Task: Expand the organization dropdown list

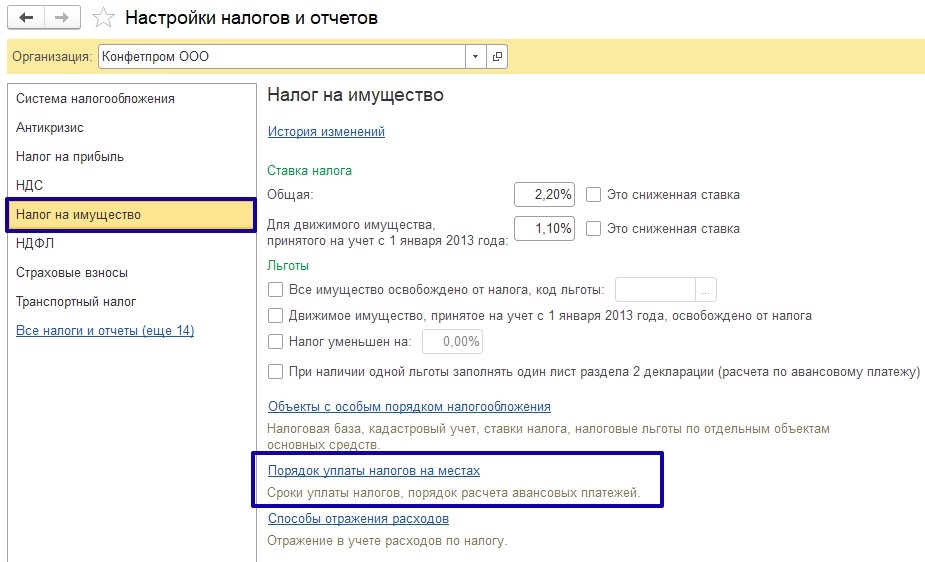Action: (x=476, y=57)
